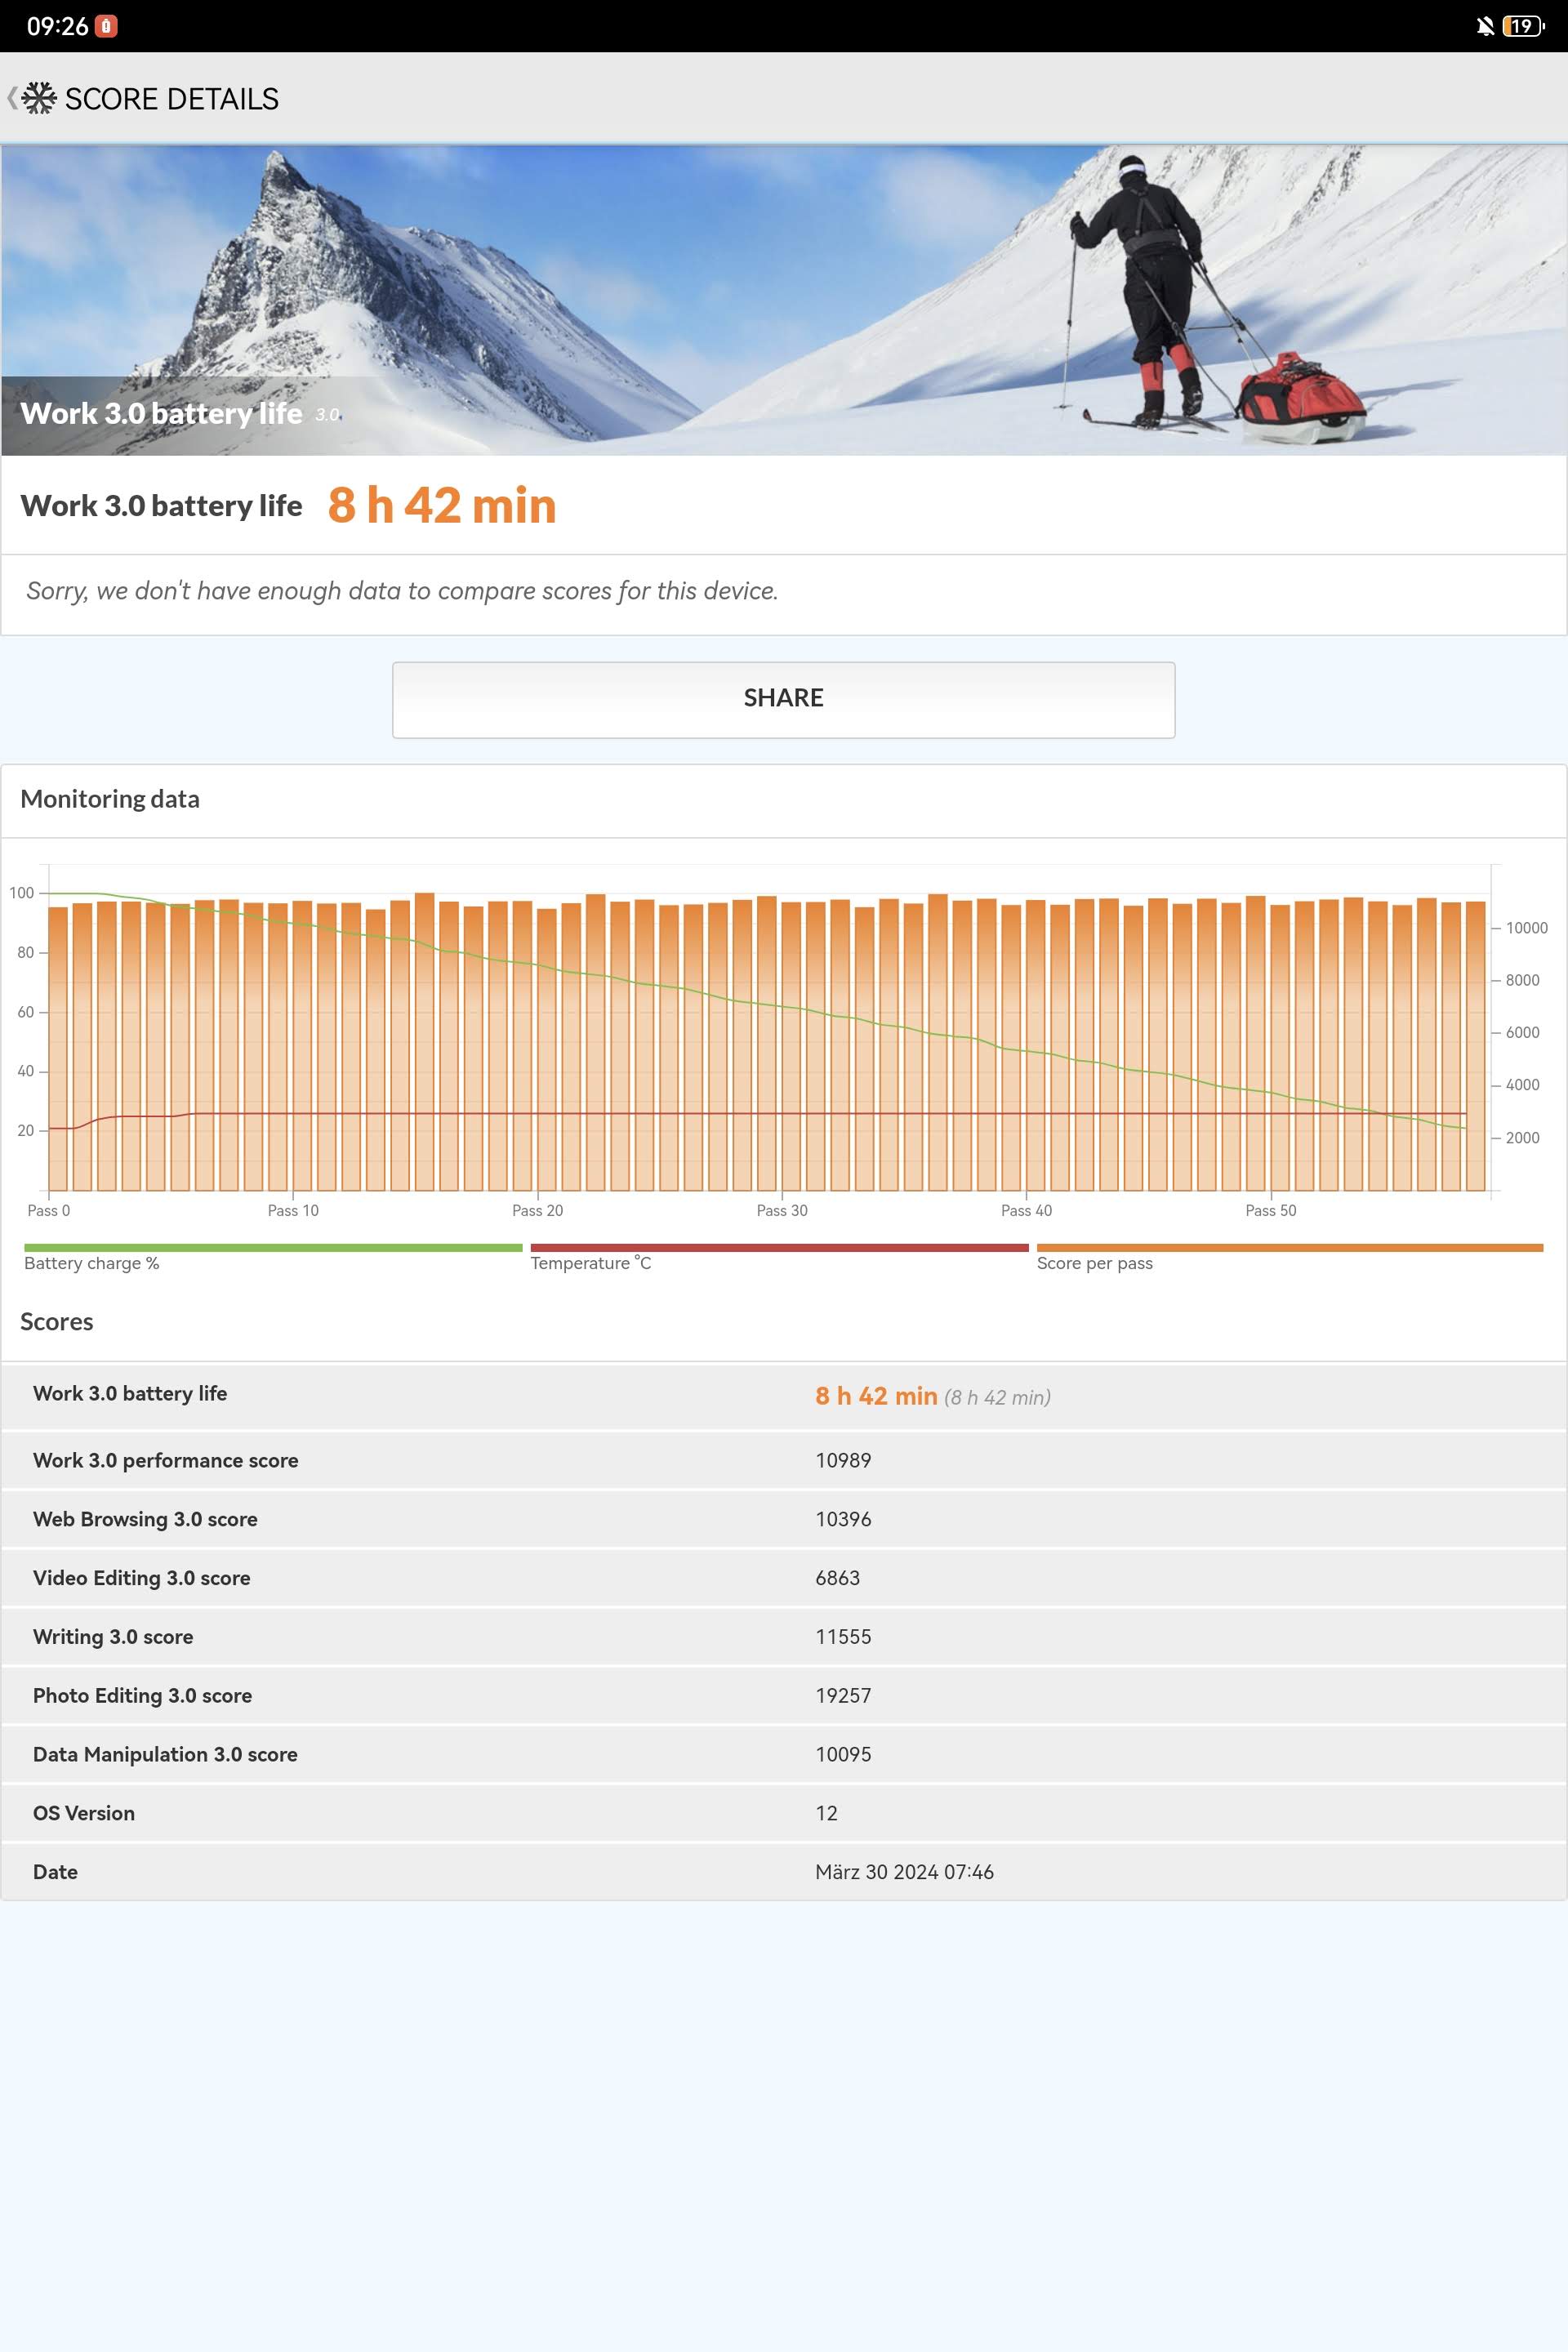The image size is (1568, 2352).
Task: Tap the value 6863
Action: pos(837,1578)
